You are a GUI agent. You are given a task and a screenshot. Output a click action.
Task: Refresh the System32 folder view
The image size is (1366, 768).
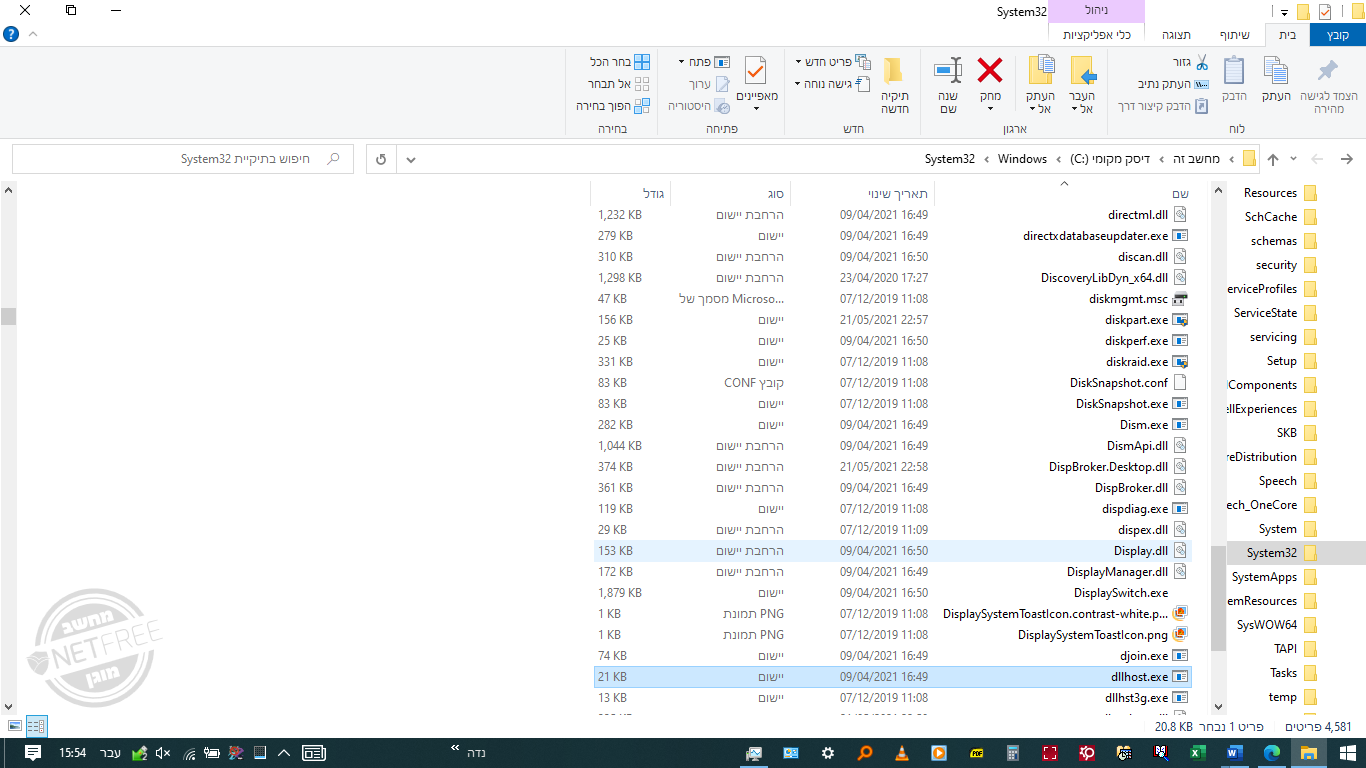[381, 159]
